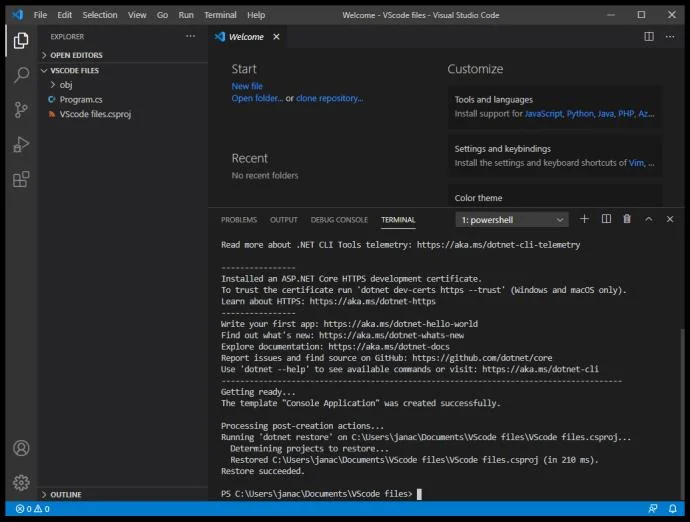This screenshot has width=690, height=522.
Task: Open the feedback icon in status bar
Action: [653, 509]
